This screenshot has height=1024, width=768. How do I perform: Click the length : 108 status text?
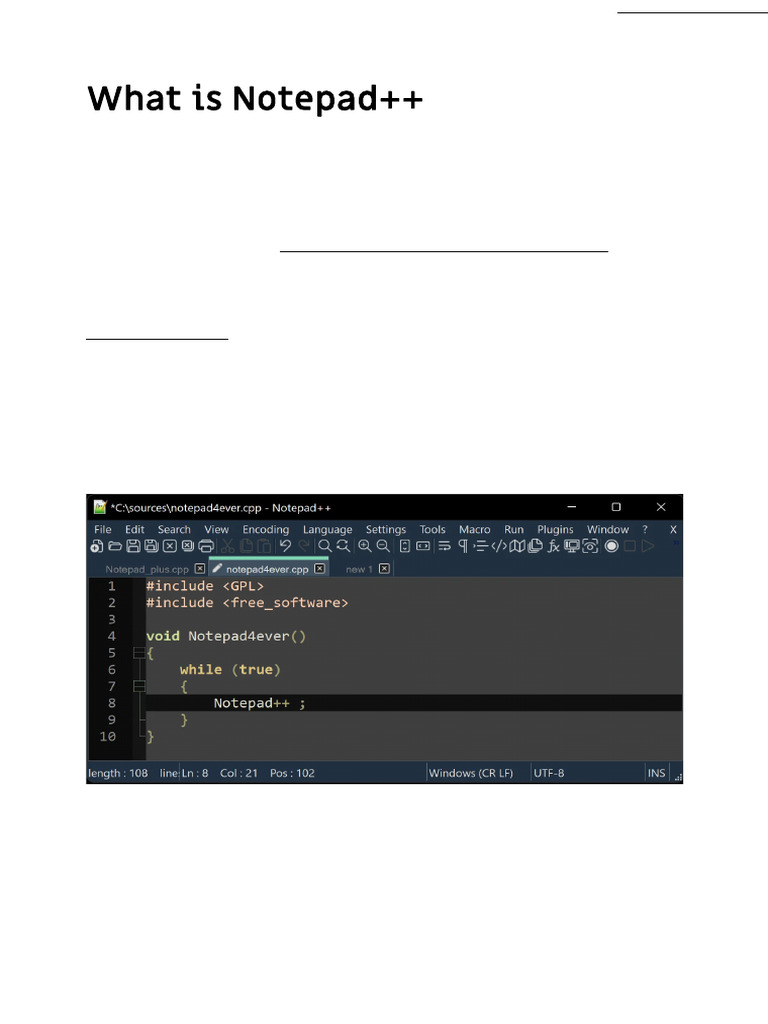click(x=118, y=773)
